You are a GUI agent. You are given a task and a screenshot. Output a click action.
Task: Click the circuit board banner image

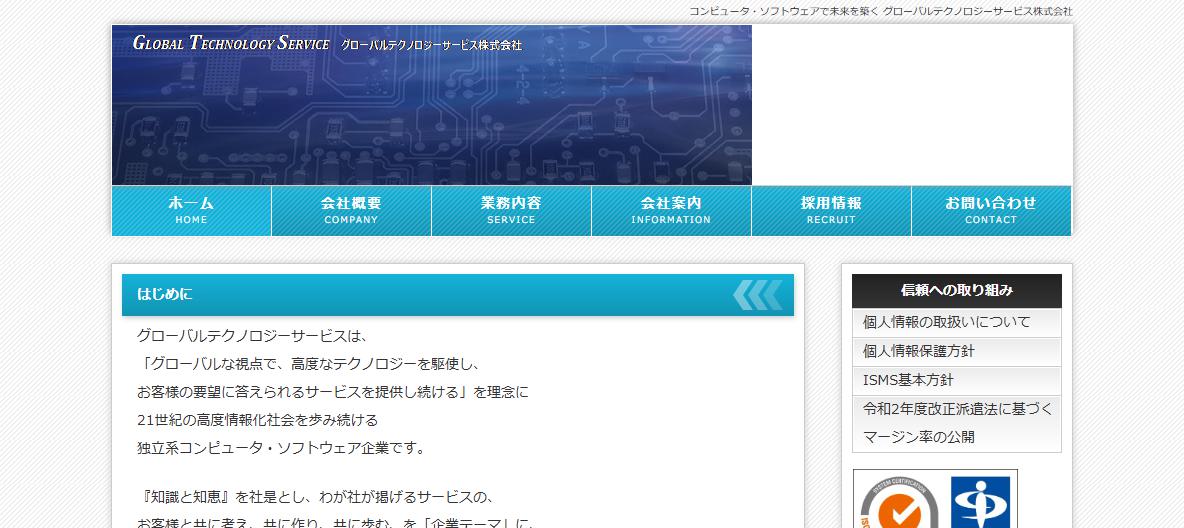coord(432,105)
